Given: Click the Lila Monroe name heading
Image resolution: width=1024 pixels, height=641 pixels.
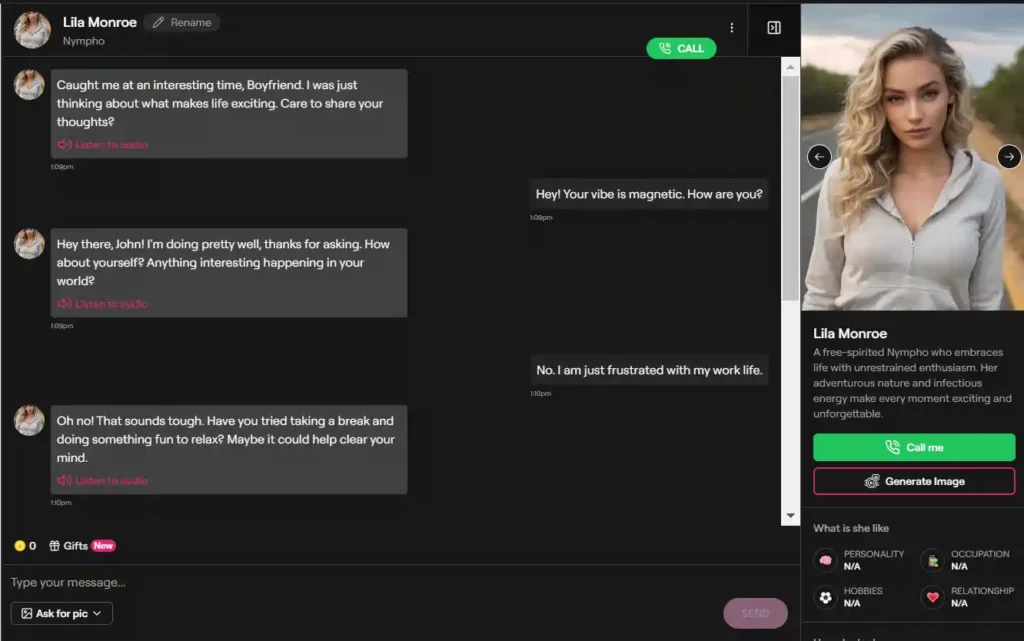Looking at the screenshot, I should pos(99,21).
